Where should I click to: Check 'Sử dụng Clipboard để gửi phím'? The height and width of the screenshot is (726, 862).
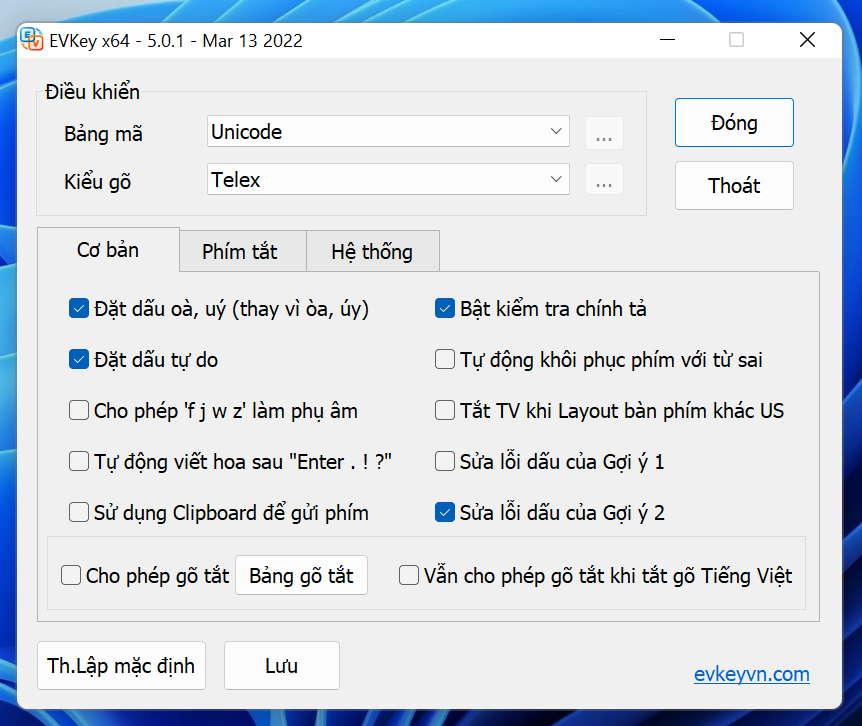coord(78,512)
